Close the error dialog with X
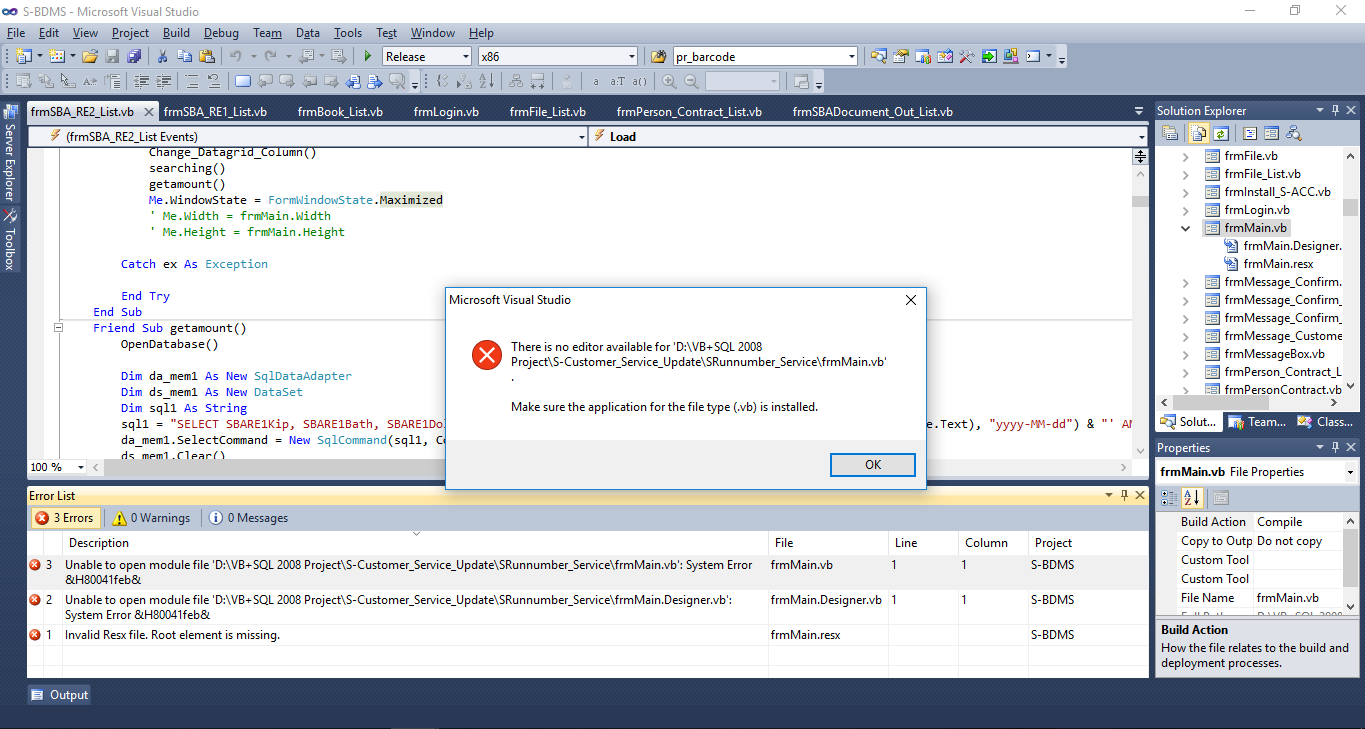 tap(910, 300)
